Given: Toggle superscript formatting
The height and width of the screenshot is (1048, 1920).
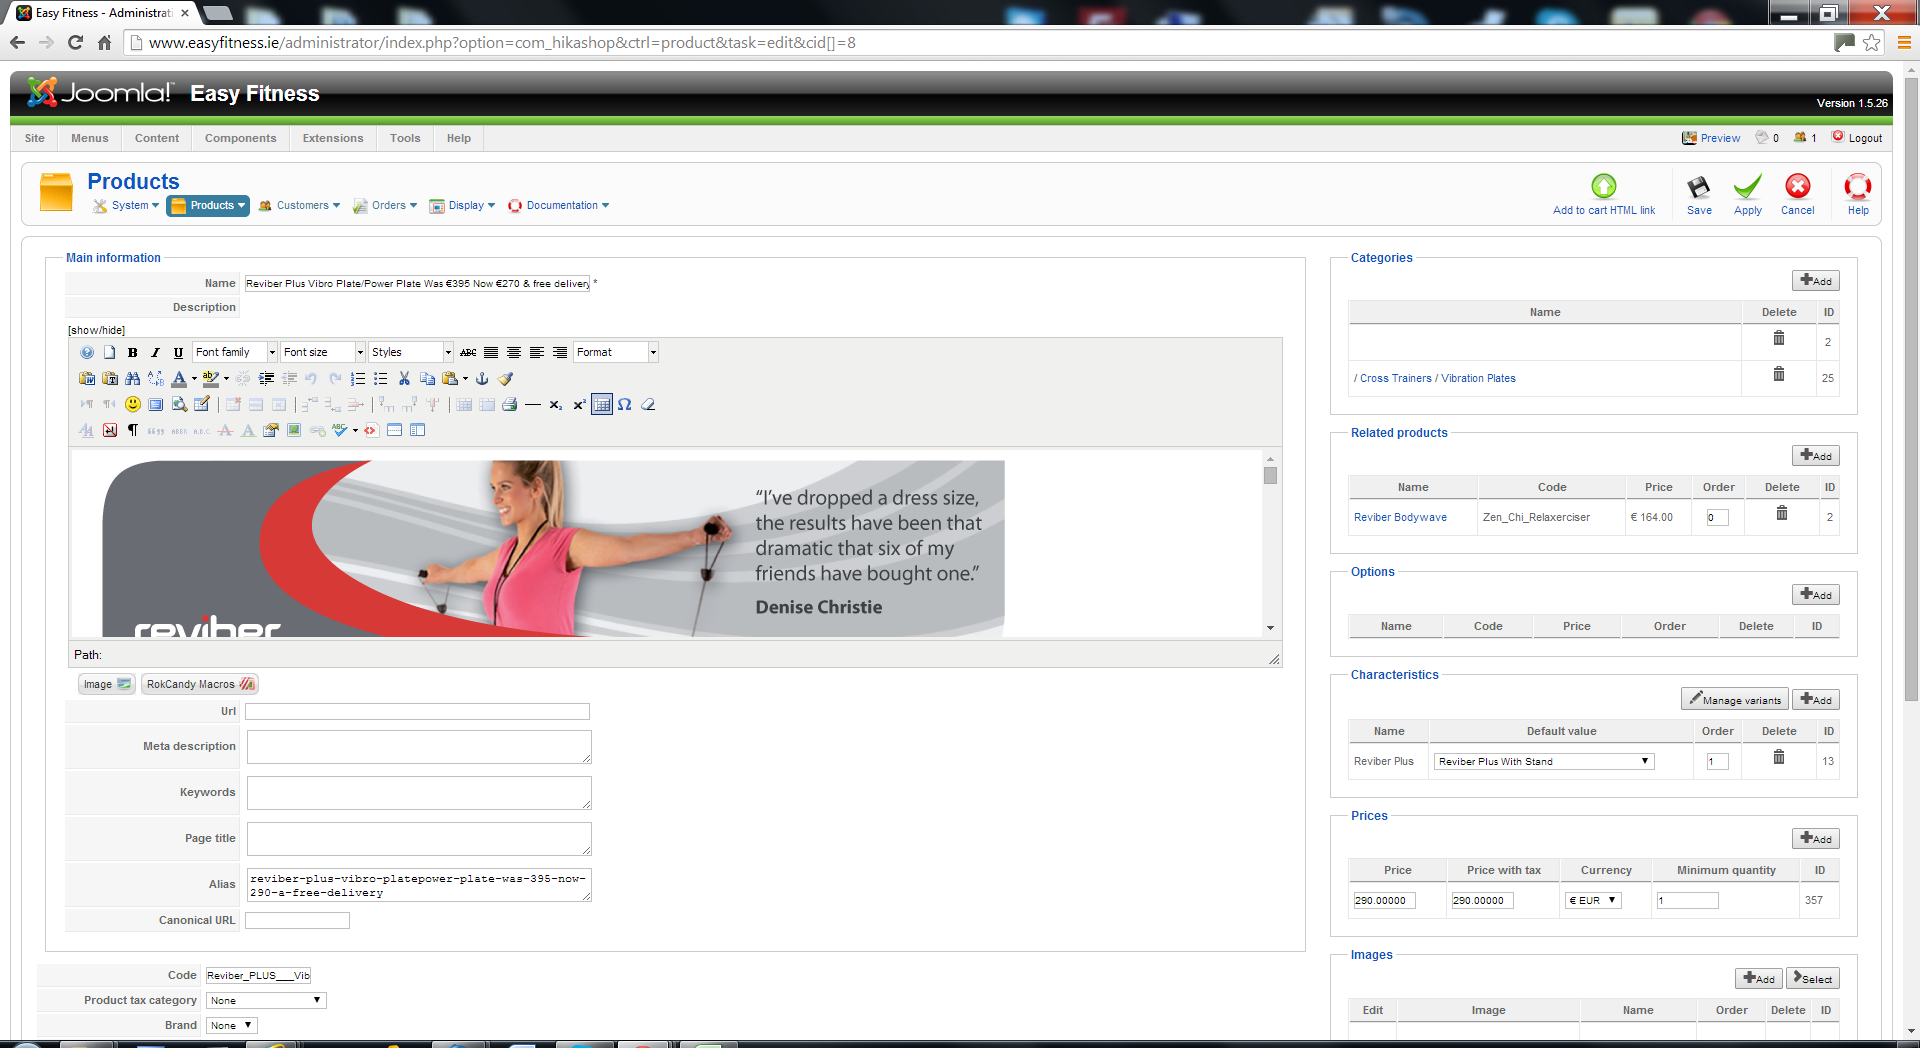Looking at the screenshot, I should 579,404.
